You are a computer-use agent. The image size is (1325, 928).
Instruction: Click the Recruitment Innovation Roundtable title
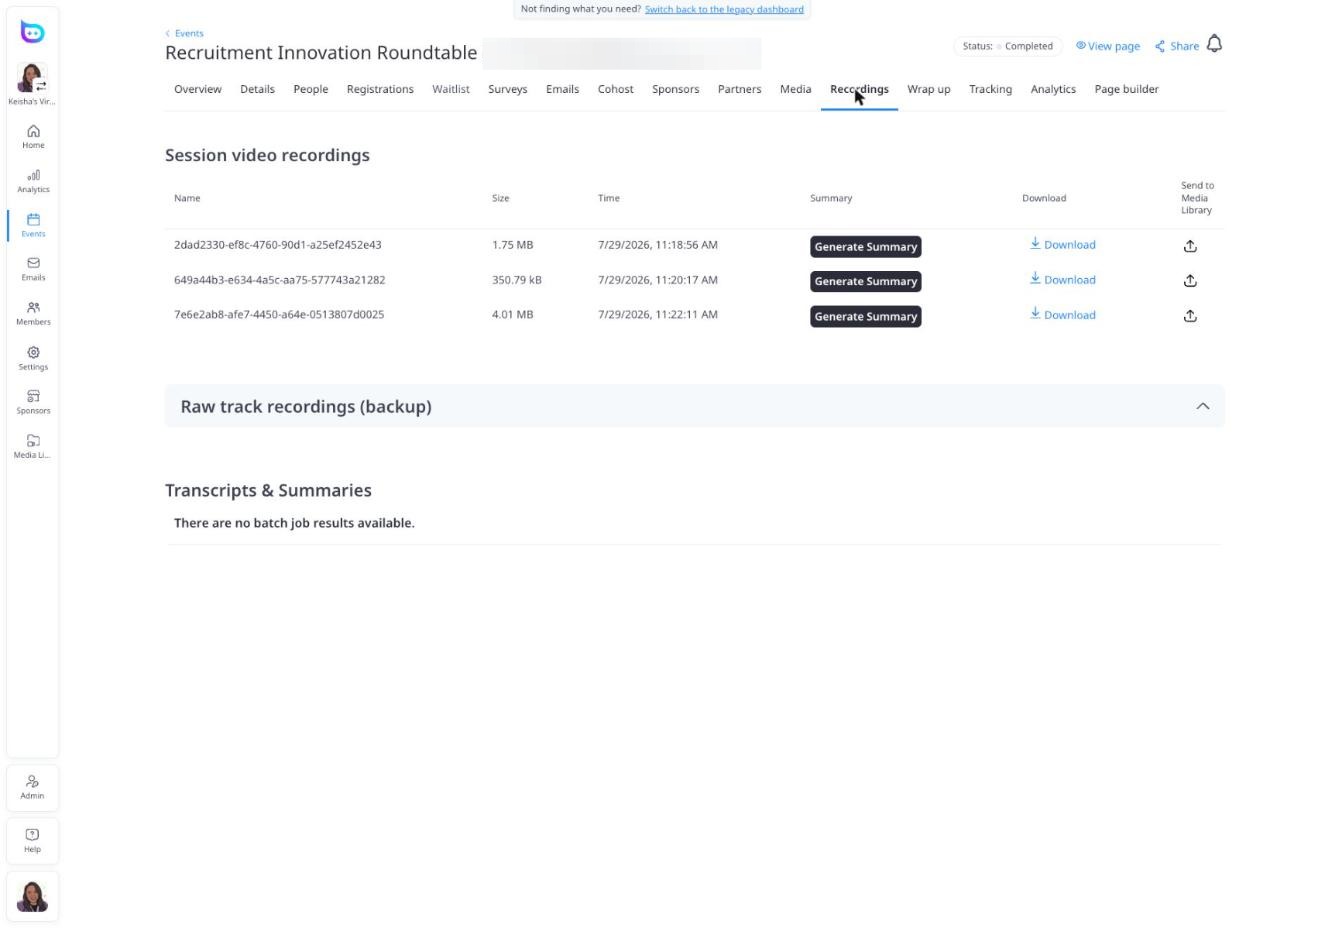321,53
